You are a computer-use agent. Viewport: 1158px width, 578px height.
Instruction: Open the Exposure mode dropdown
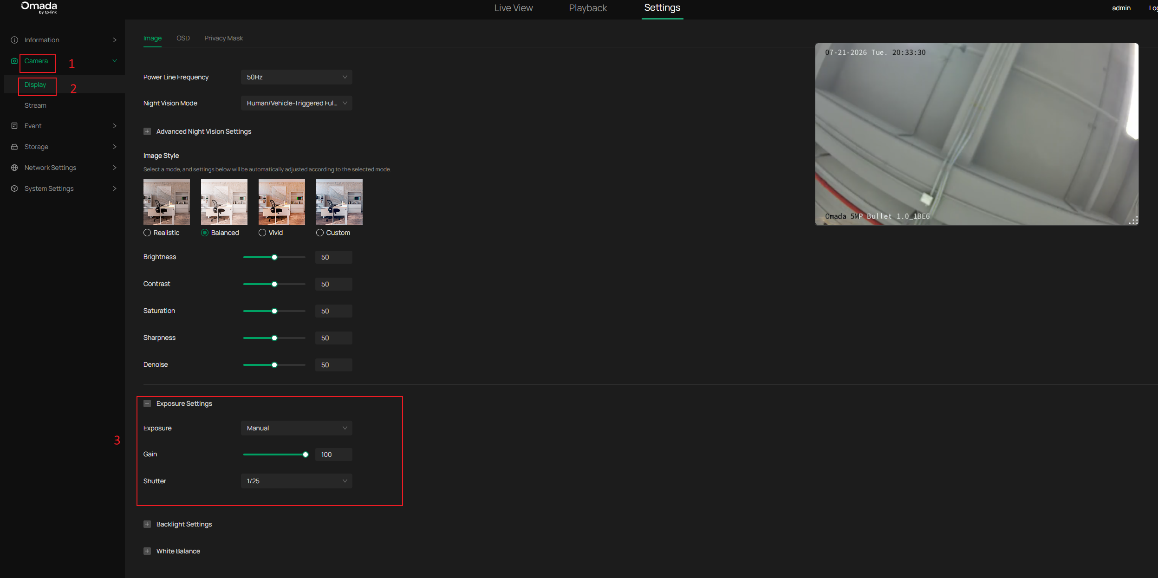click(x=296, y=428)
